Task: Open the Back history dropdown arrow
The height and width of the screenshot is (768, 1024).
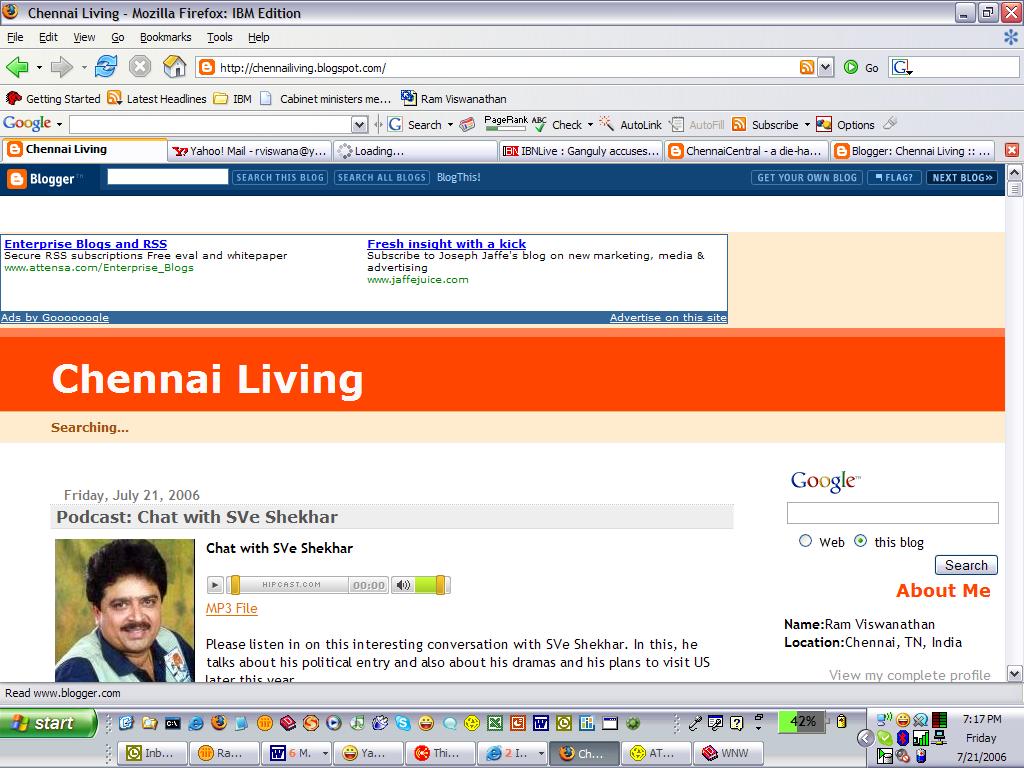Action: click(39, 67)
